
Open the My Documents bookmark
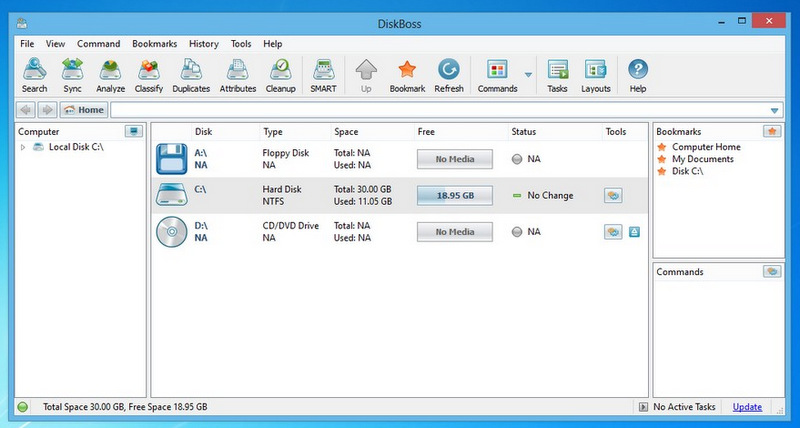point(703,159)
